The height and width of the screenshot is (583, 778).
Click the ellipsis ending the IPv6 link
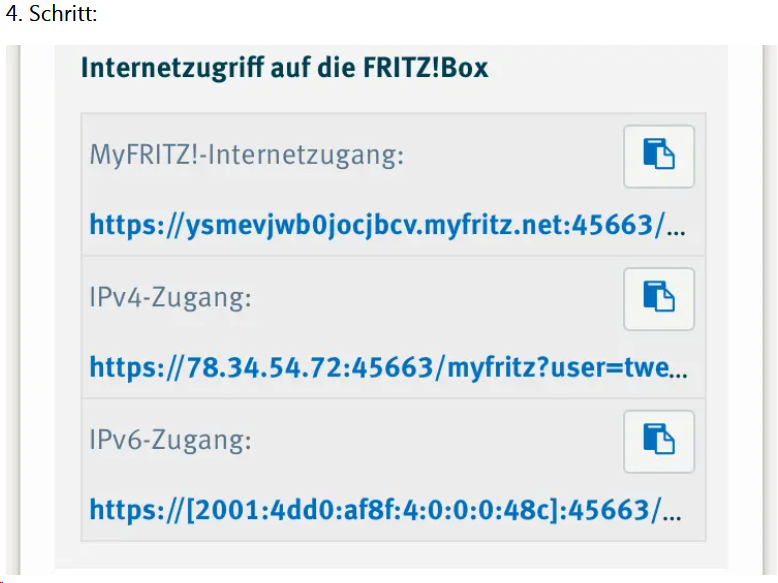click(676, 513)
